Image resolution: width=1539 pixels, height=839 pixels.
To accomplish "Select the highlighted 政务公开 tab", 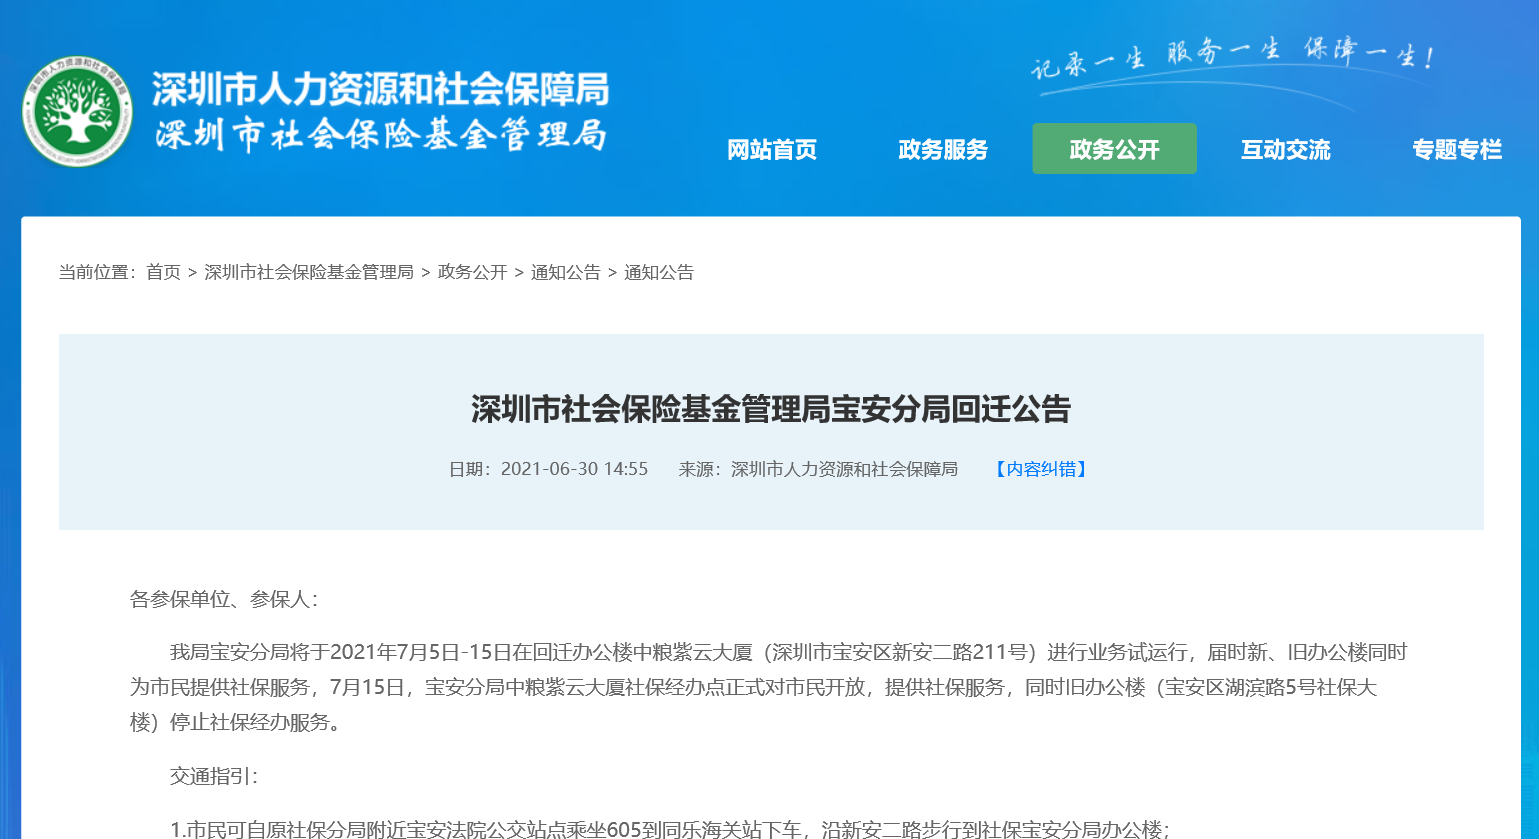I will tap(1114, 149).
